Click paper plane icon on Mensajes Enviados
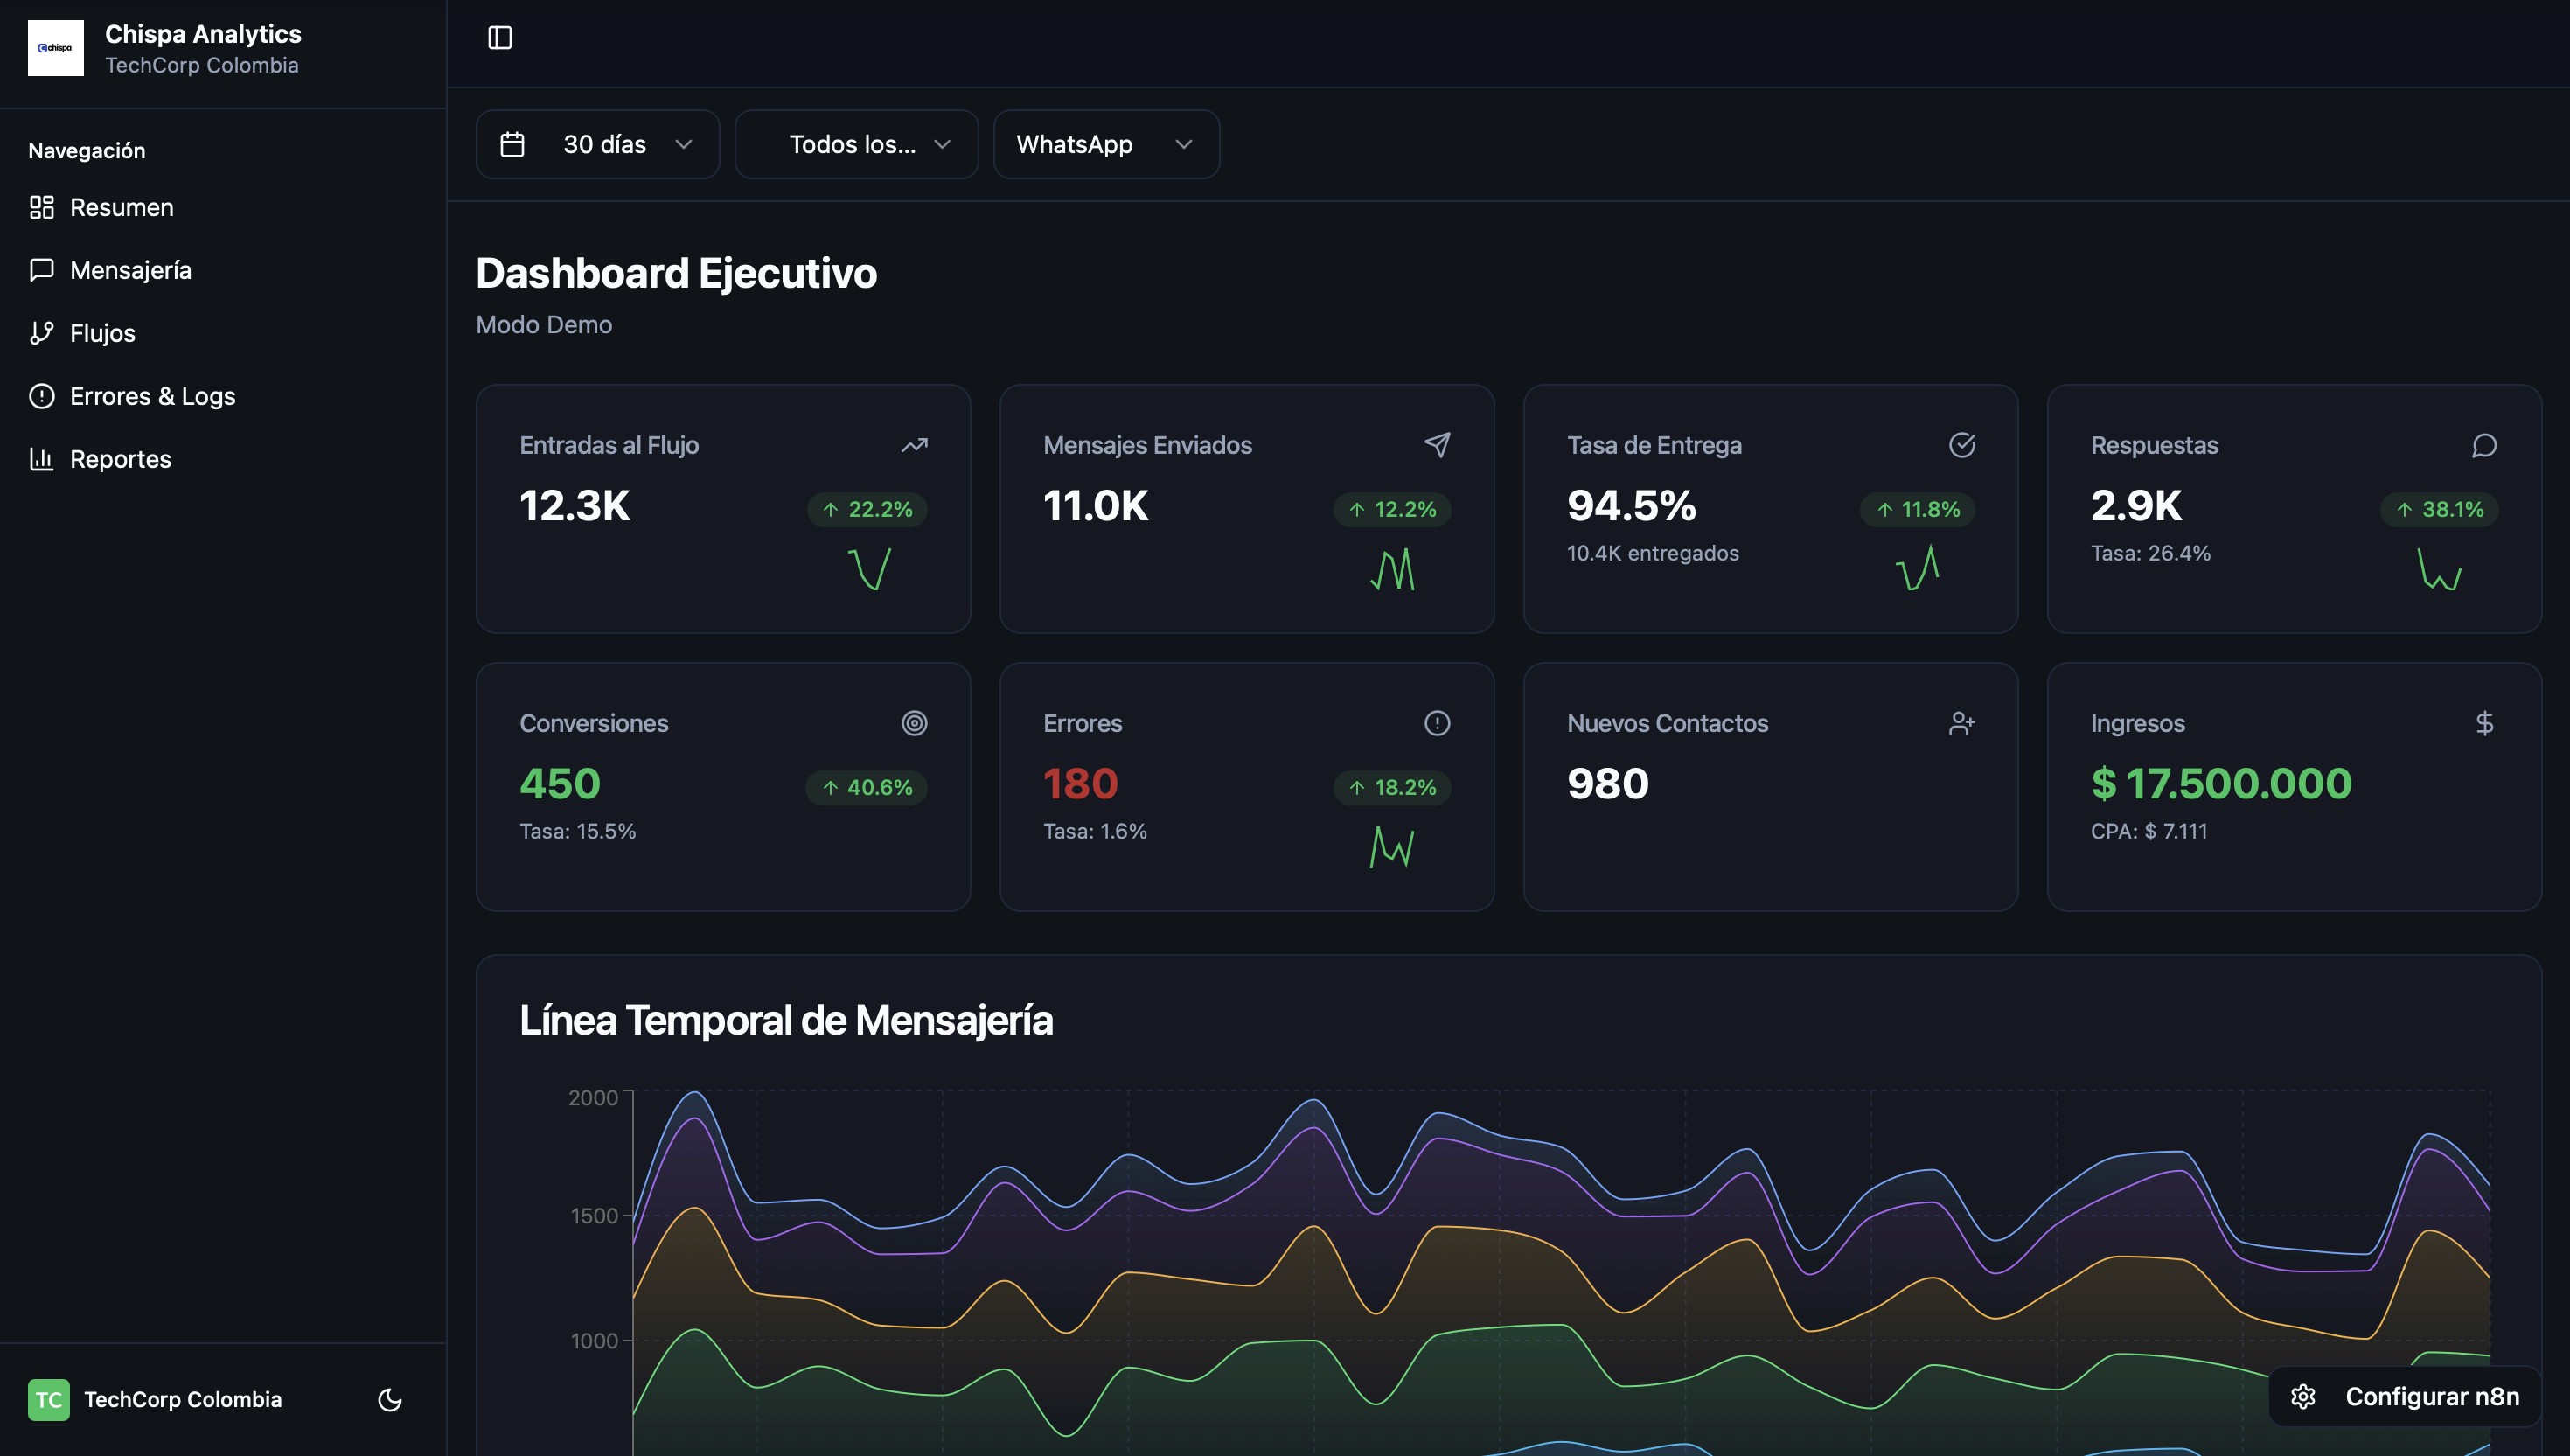This screenshot has width=2570, height=1456. [1437, 445]
